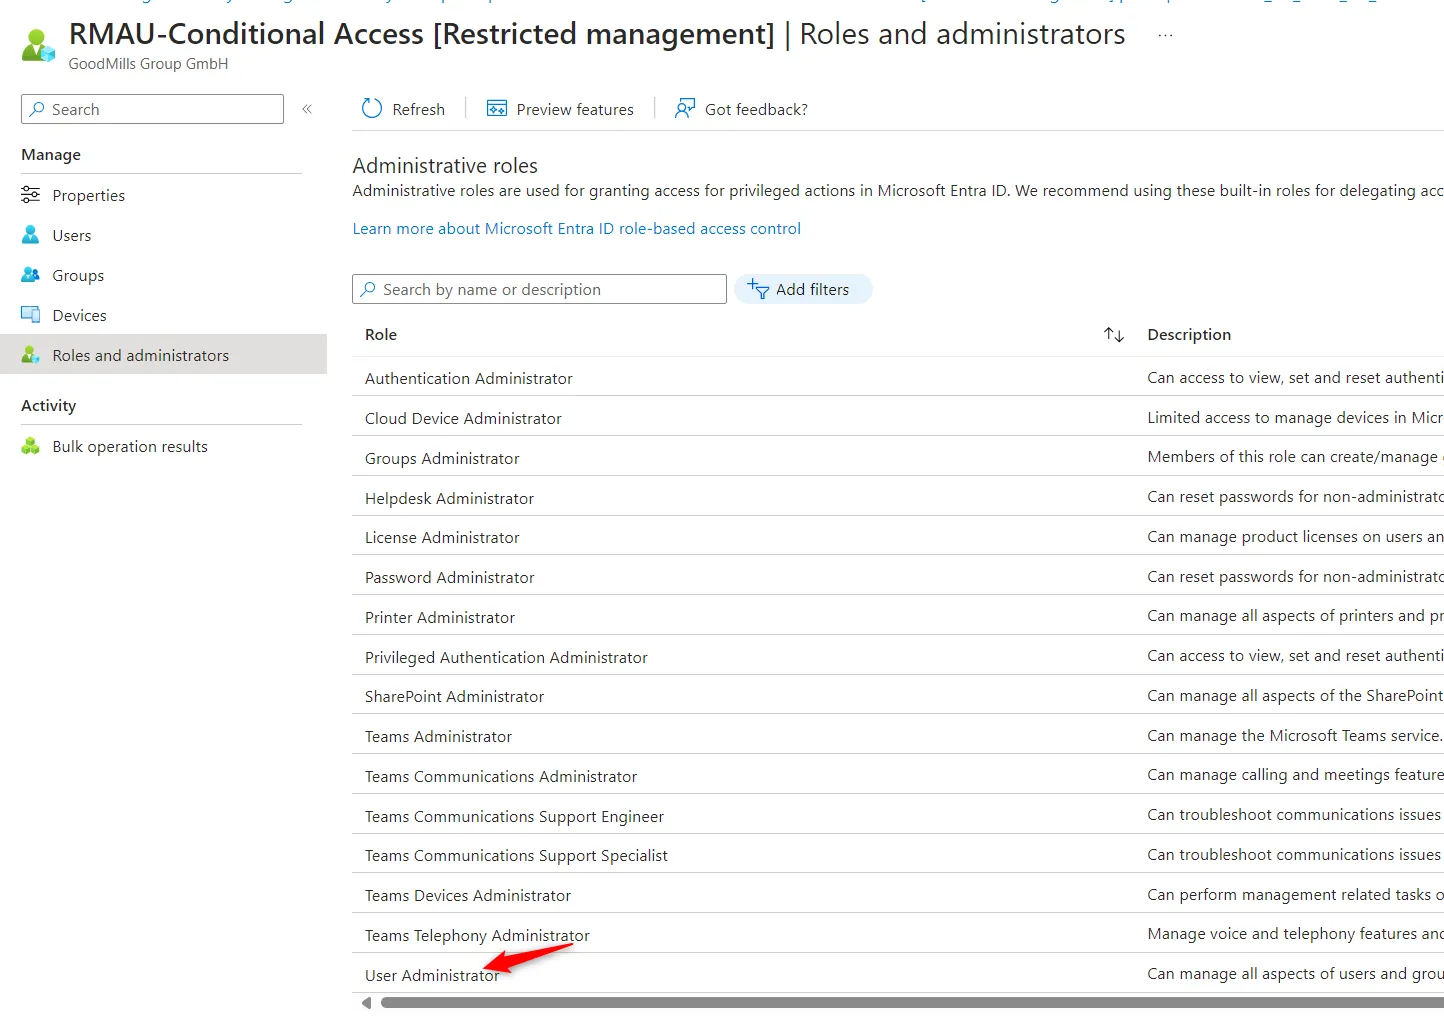Image resolution: width=1444 pixels, height=1016 pixels.
Task: Open the Entra ID role-based access control link
Action: tap(576, 229)
